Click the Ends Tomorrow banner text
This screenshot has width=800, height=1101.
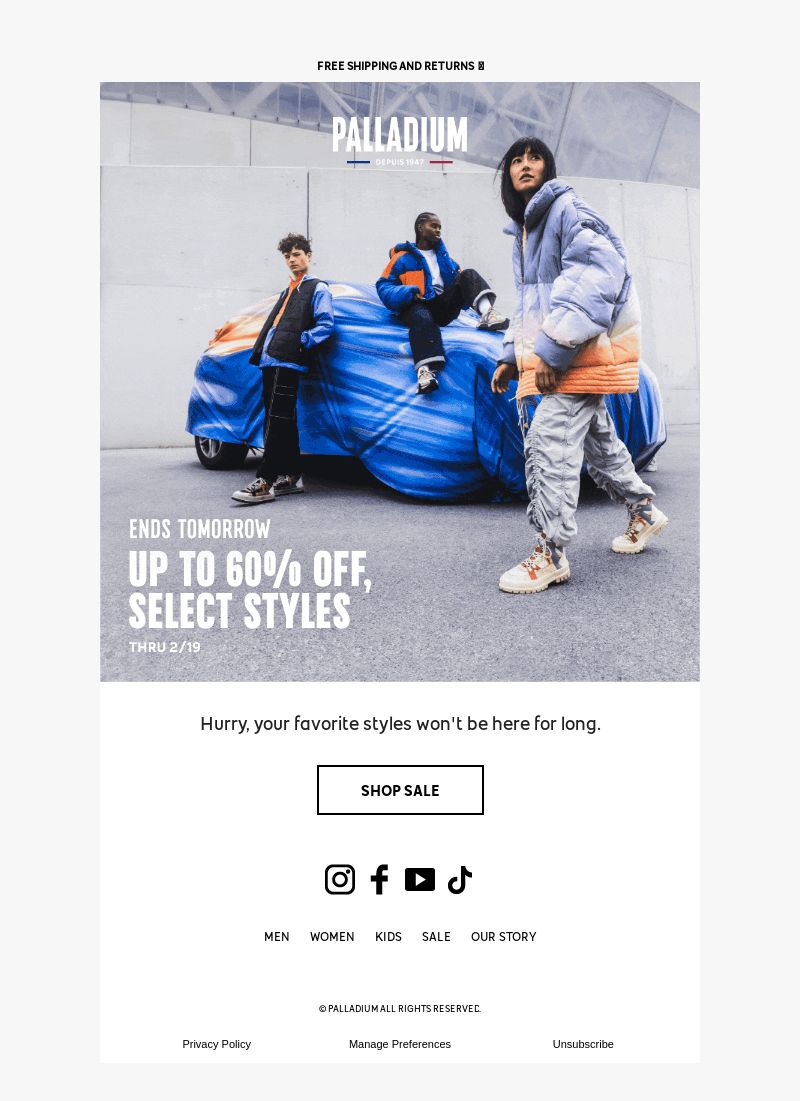(x=199, y=529)
